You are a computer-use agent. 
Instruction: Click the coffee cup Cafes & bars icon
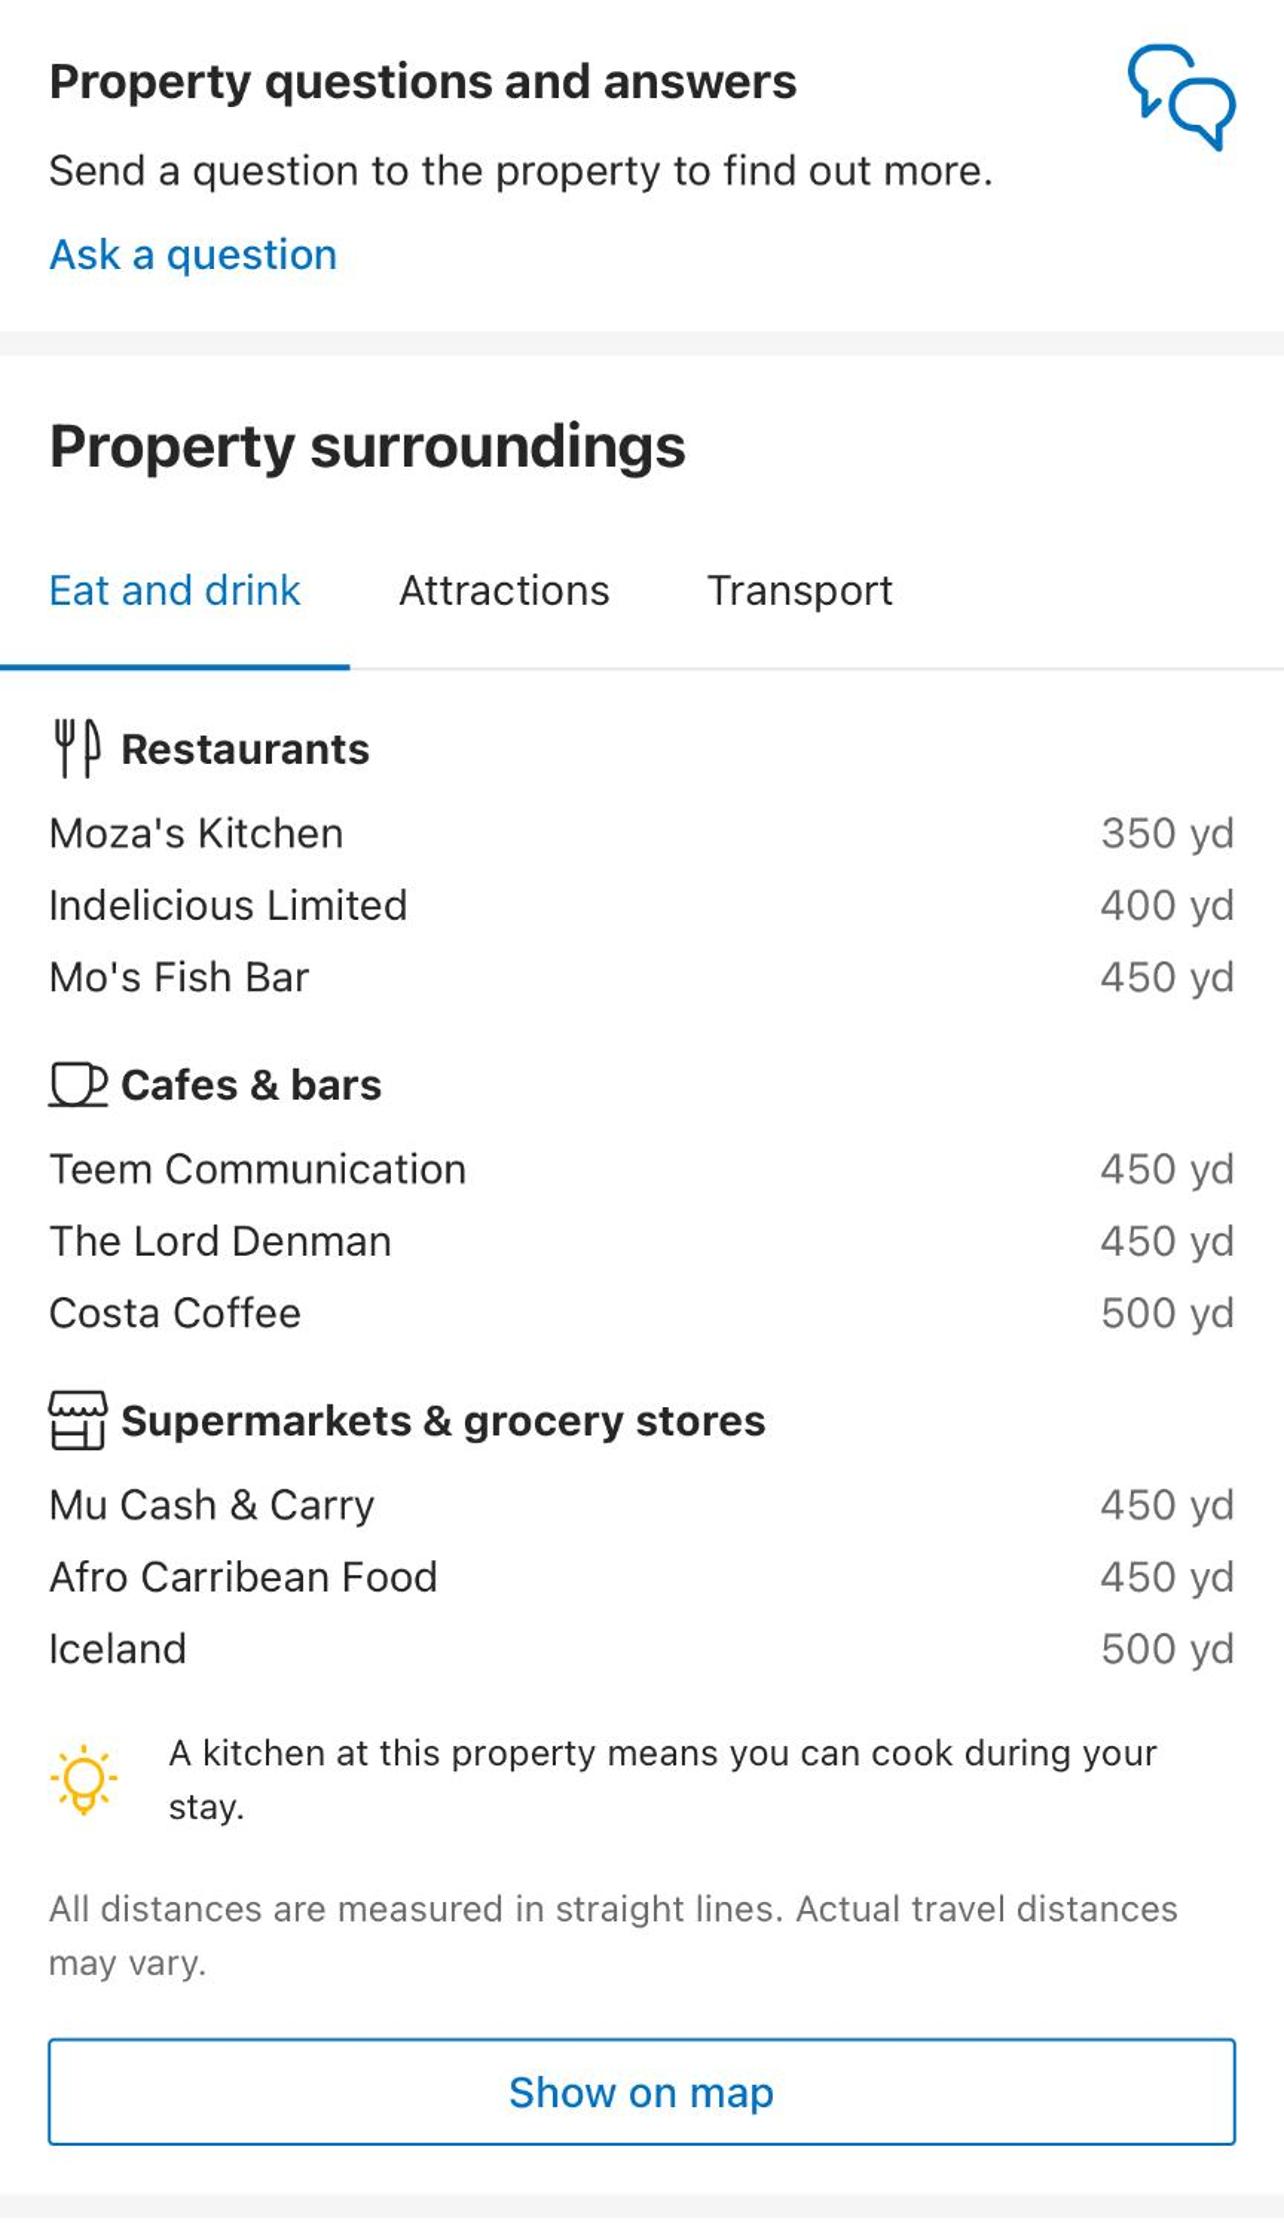(x=78, y=1085)
